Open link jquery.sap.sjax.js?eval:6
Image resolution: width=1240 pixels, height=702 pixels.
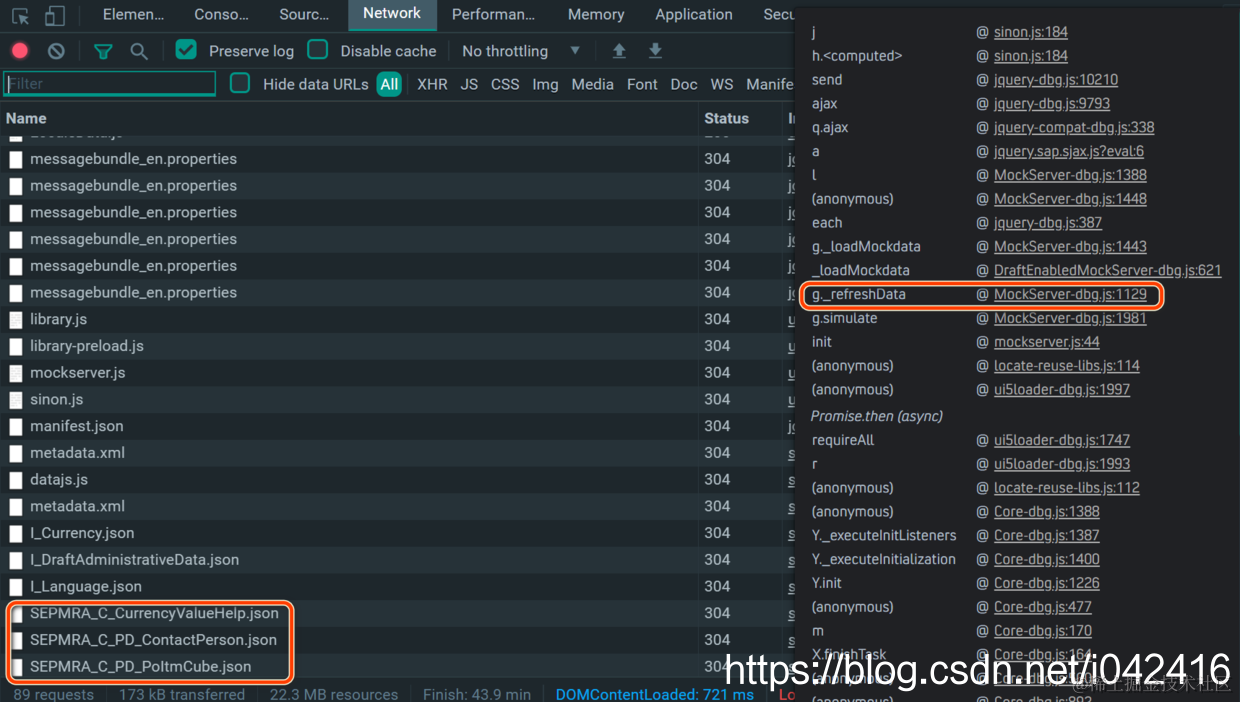click(1068, 152)
